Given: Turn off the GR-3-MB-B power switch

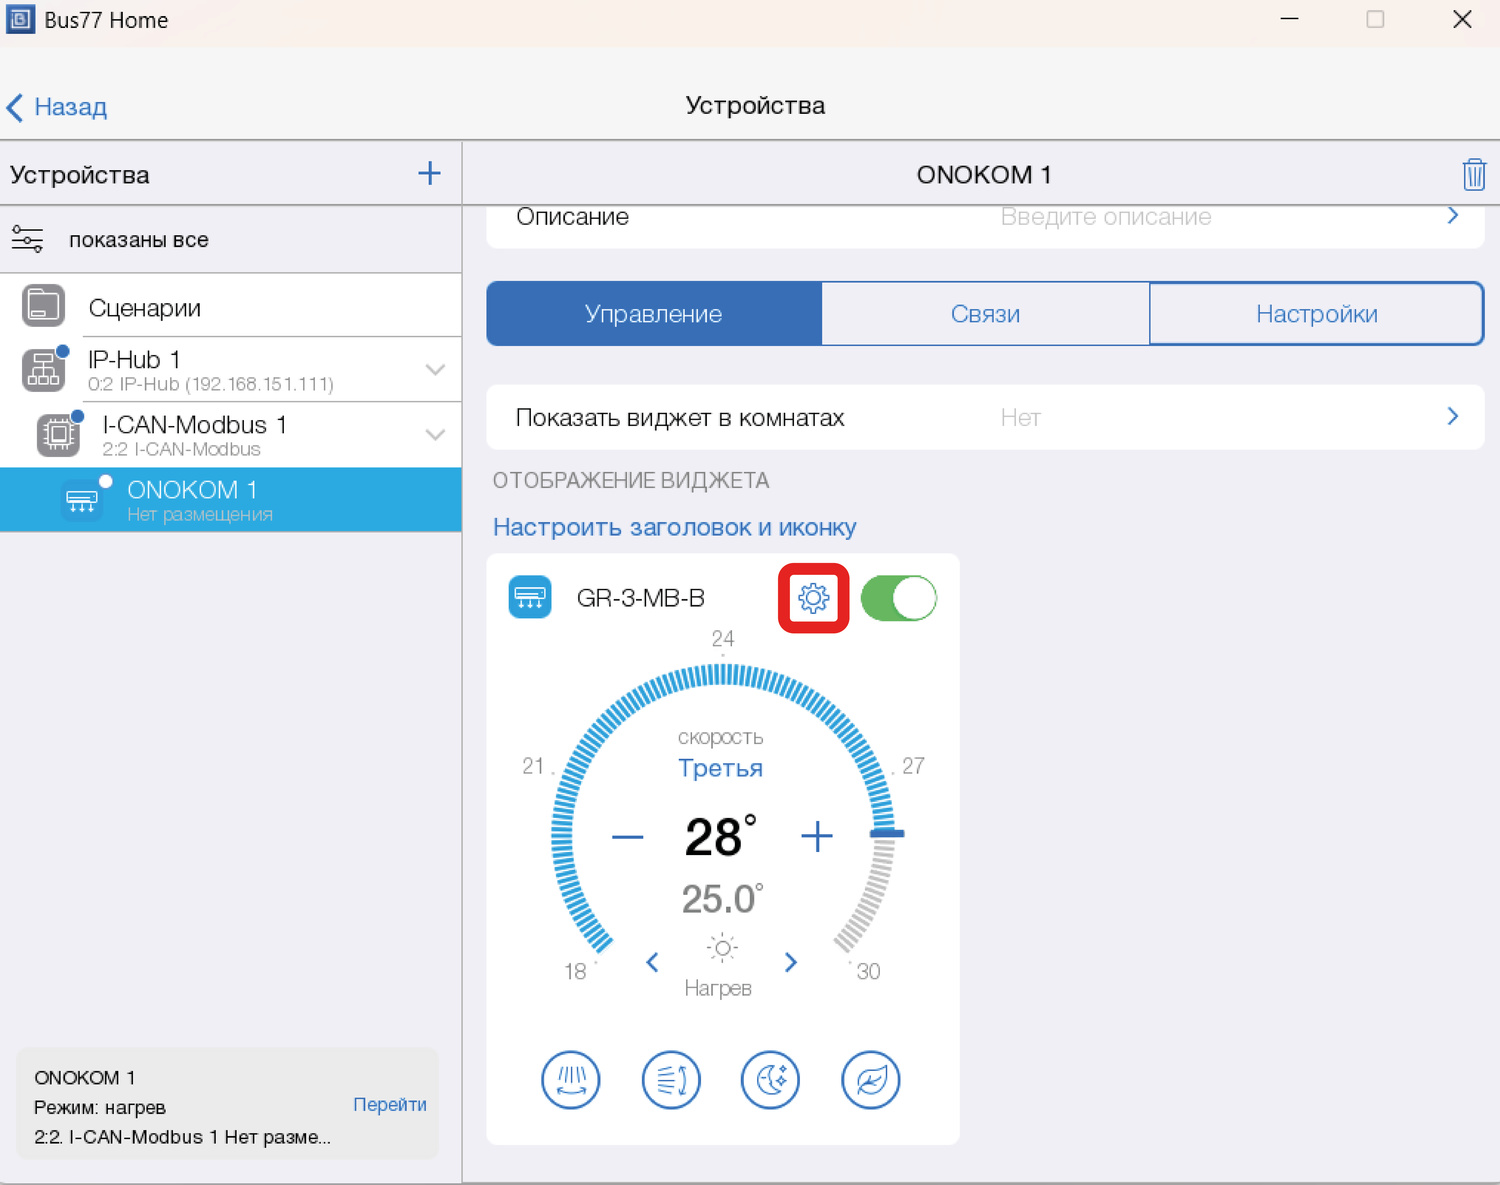Looking at the screenshot, I should coord(898,598).
